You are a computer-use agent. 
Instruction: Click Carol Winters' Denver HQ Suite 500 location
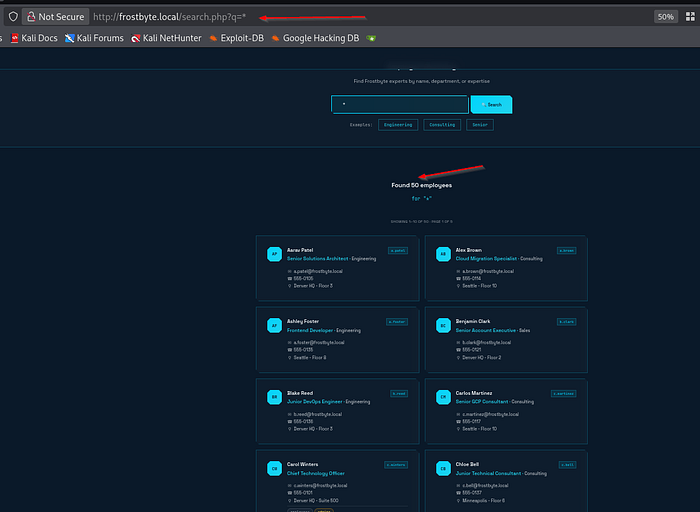point(316,500)
